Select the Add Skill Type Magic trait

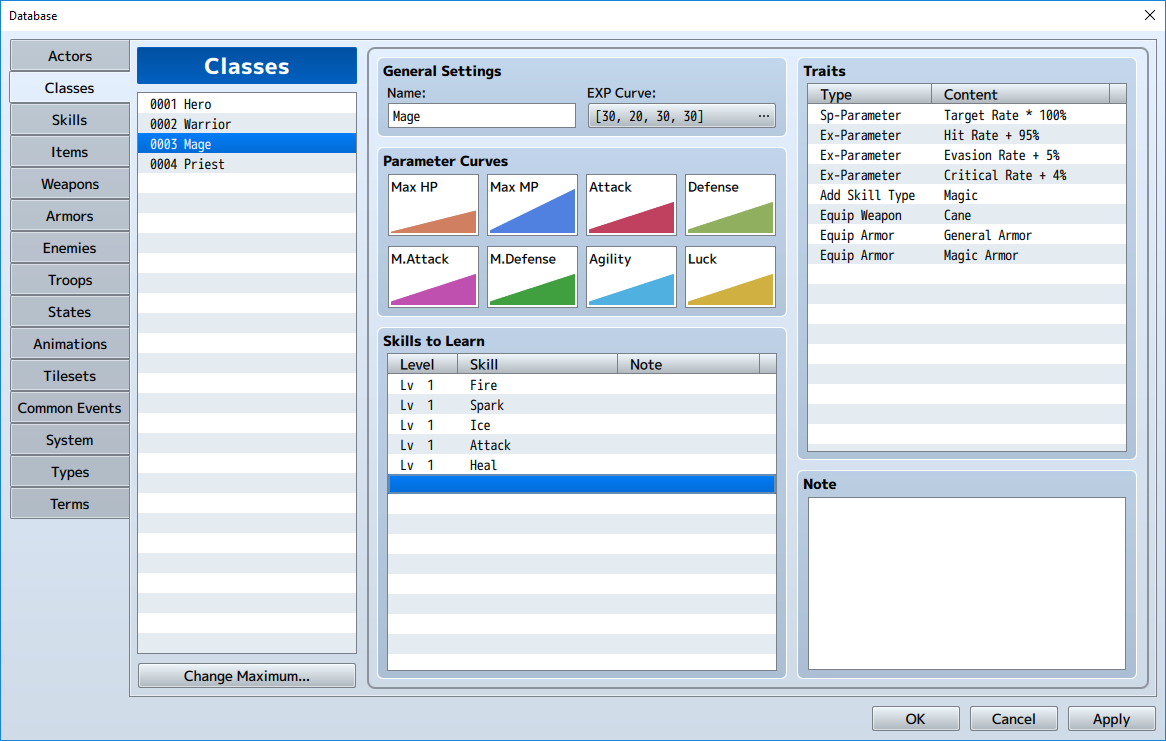(967, 195)
